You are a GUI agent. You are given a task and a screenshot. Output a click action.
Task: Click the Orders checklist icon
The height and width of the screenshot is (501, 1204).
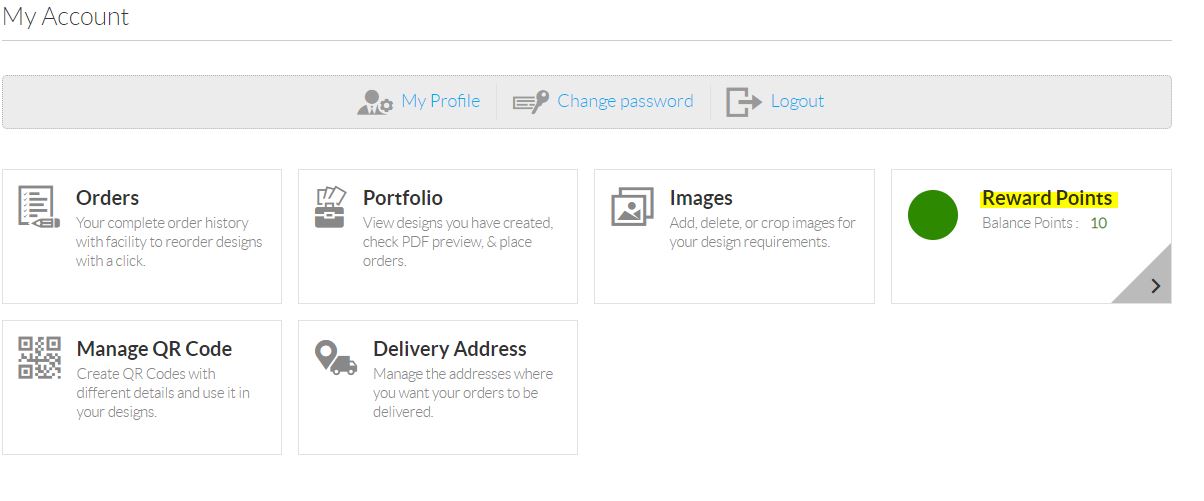coord(39,207)
